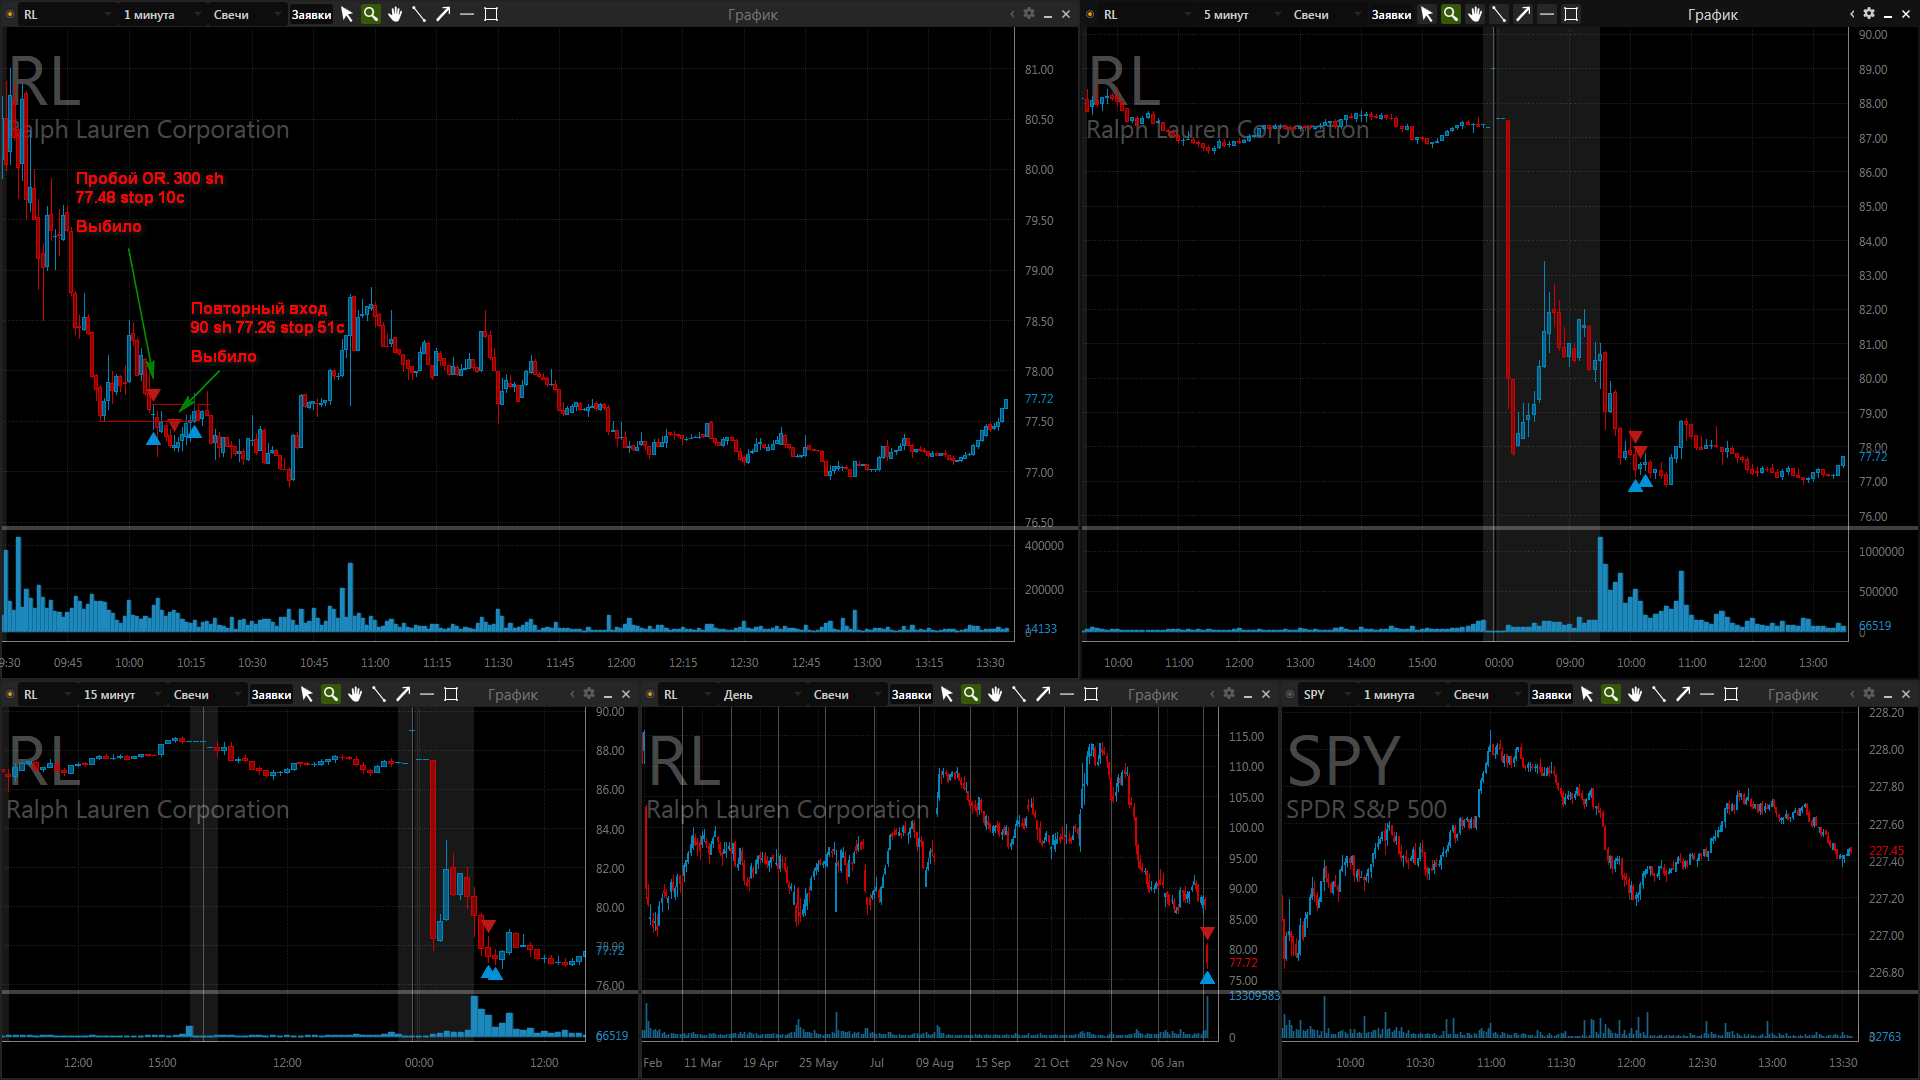Toggle Заявки orders display in the 5-minute RL chart
This screenshot has height=1080, width=1920.
tap(1391, 14)
